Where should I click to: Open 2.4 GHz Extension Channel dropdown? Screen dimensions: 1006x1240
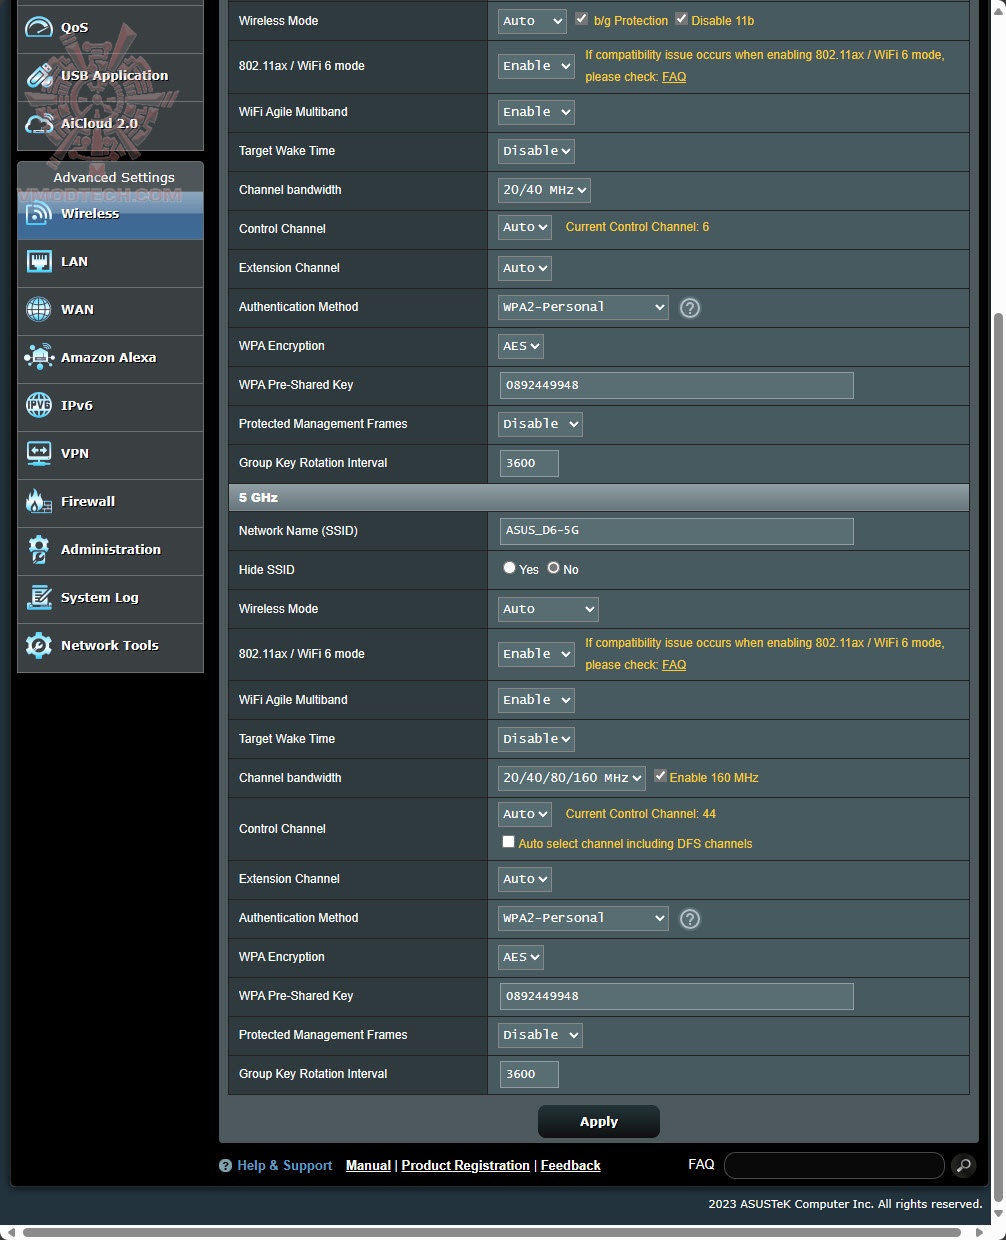click(525, 268)
